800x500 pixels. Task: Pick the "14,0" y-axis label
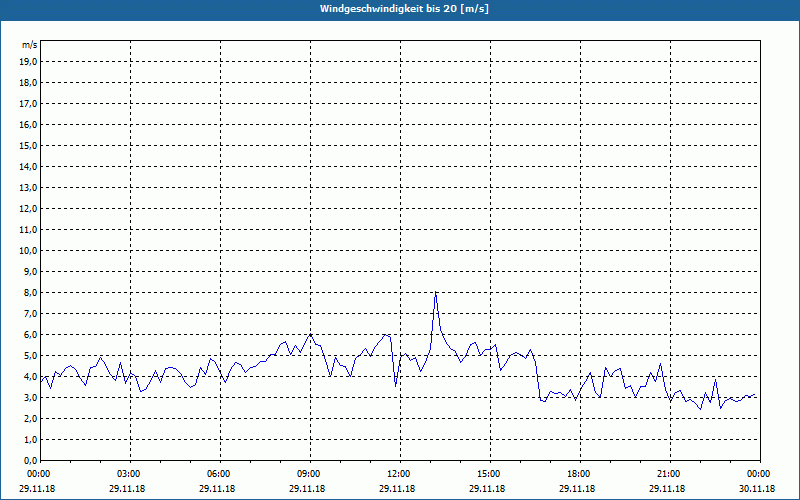click(28, 166)
